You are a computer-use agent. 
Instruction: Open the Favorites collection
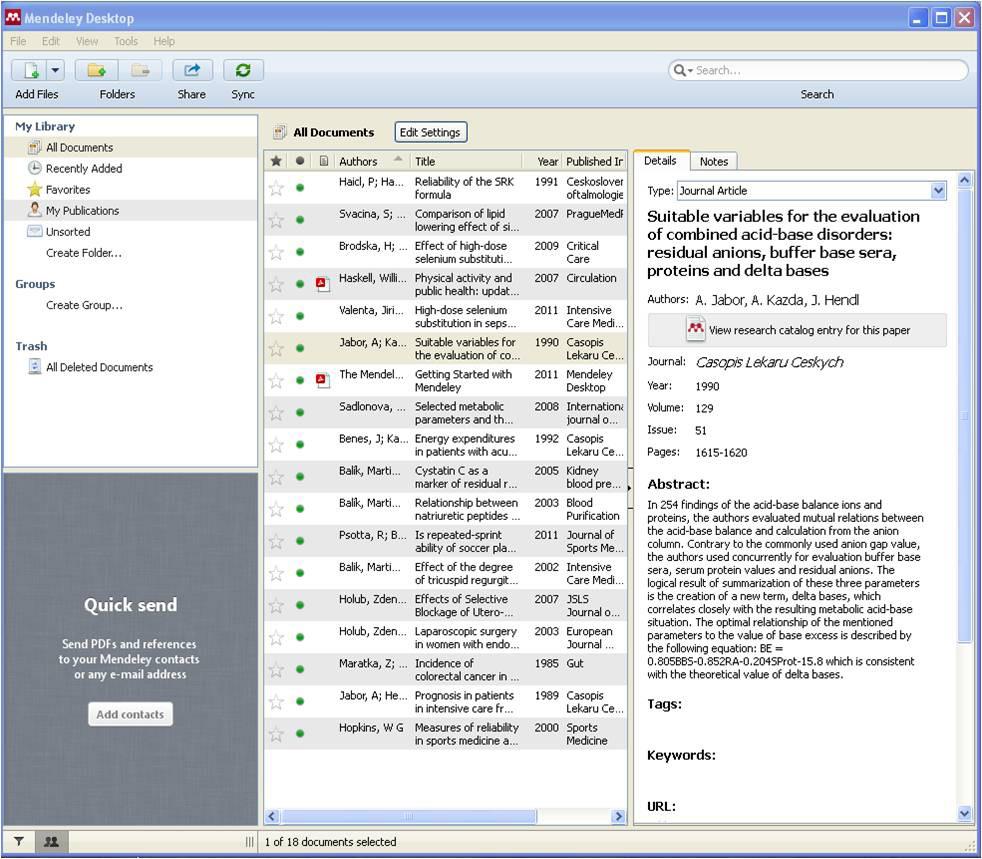tap(130, 190)
